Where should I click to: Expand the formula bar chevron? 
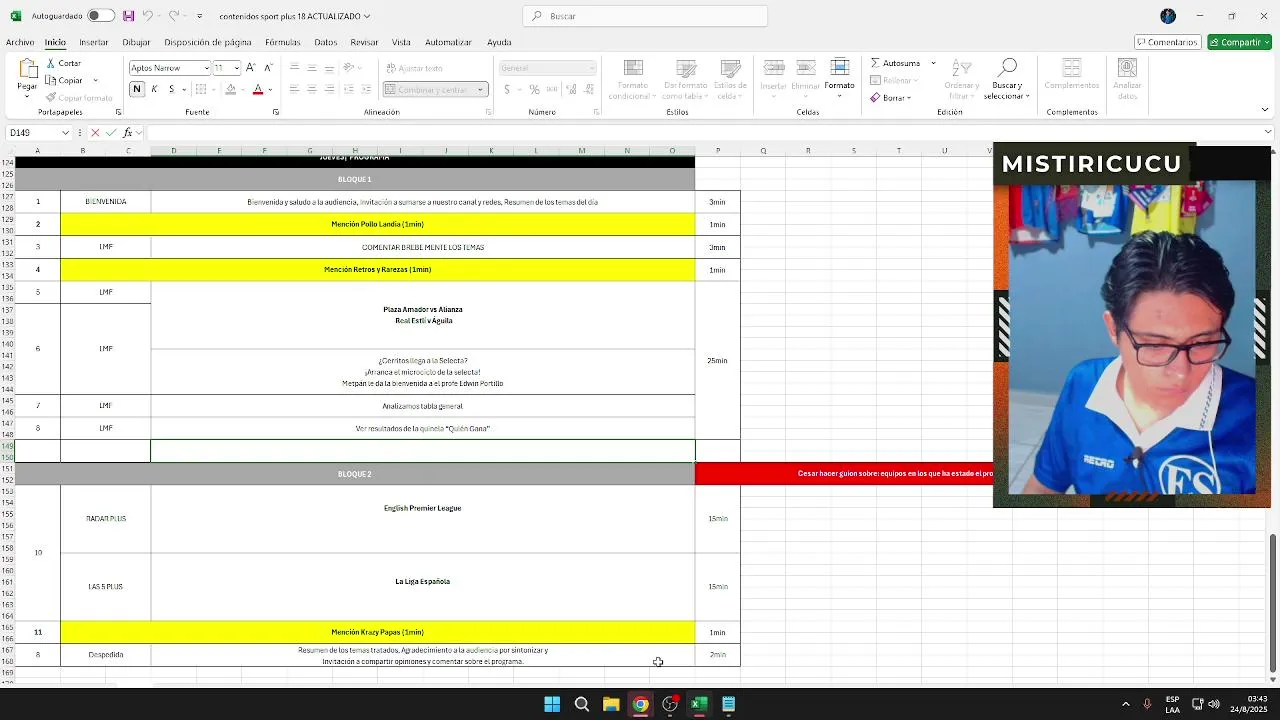(1268, 132)
